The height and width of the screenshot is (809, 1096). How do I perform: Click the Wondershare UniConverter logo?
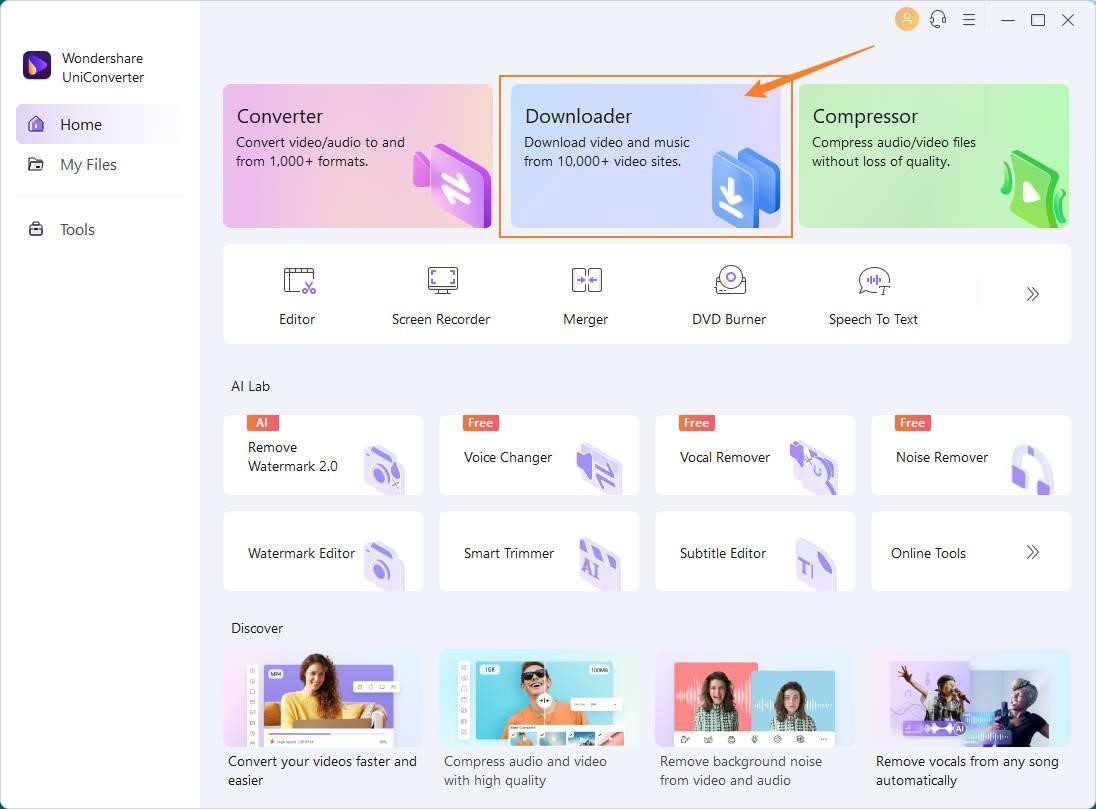(37, 66)
